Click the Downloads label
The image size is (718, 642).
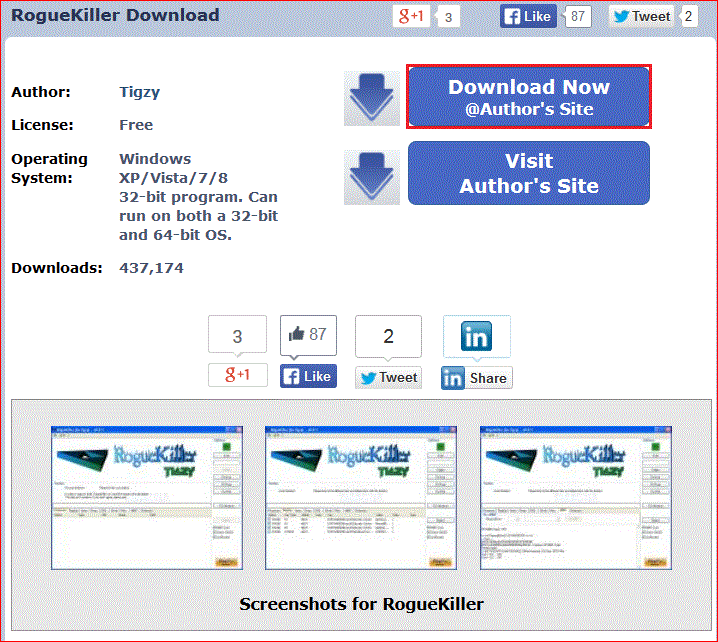click(57, 268)
